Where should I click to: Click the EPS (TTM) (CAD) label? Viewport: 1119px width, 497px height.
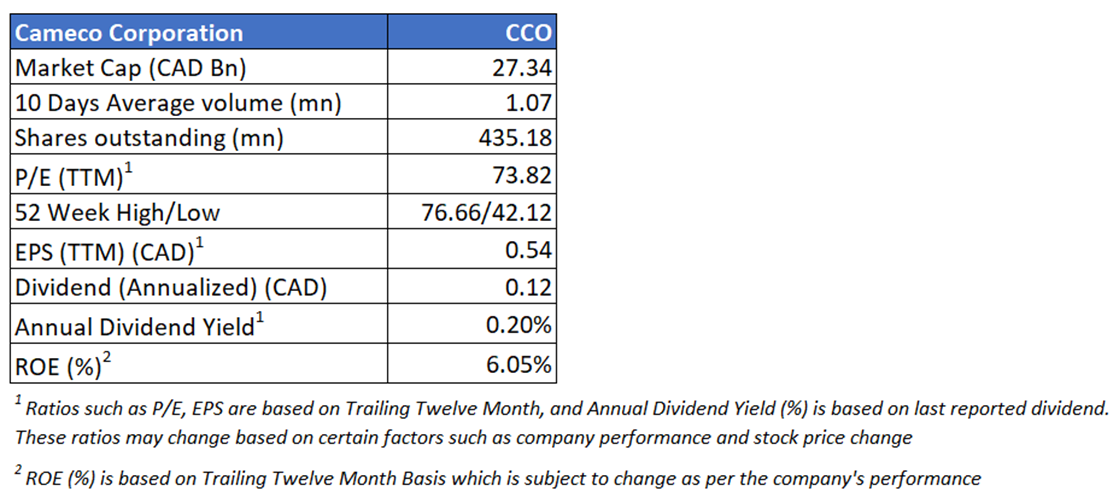pos(104,250)
